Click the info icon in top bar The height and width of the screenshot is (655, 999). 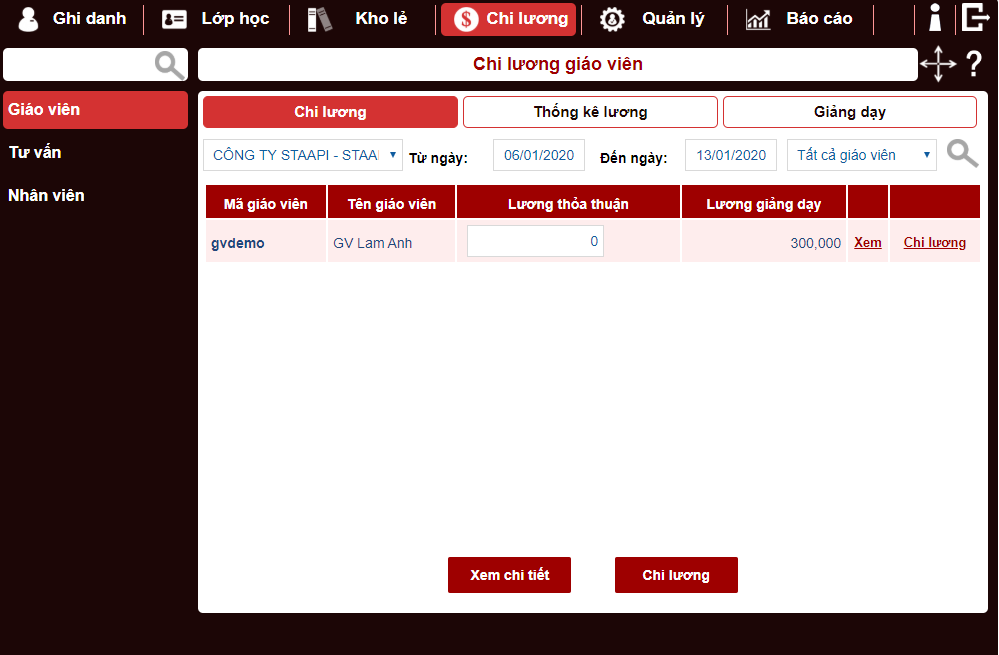click(x=935, y=18)
